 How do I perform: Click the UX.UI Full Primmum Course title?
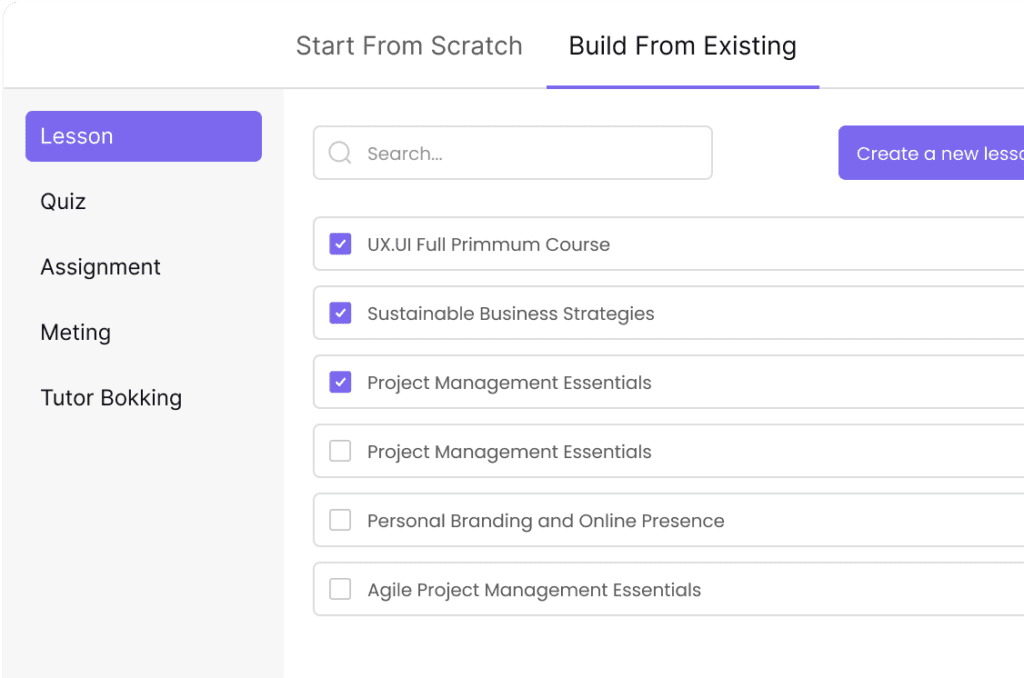pyautogui.click(x=488, y=245)
